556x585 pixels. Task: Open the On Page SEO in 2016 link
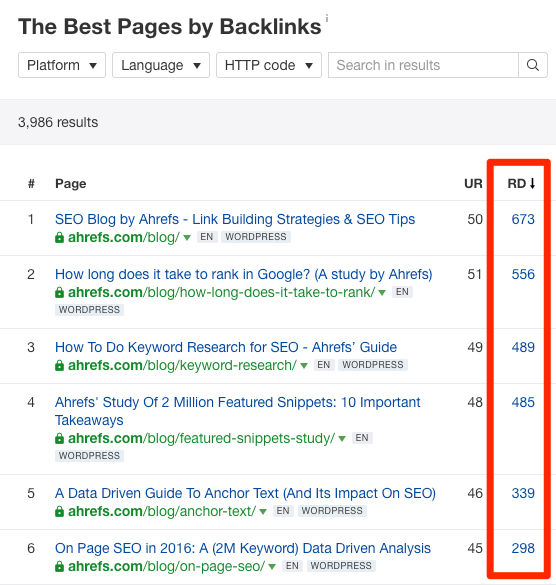coord(243,548)
